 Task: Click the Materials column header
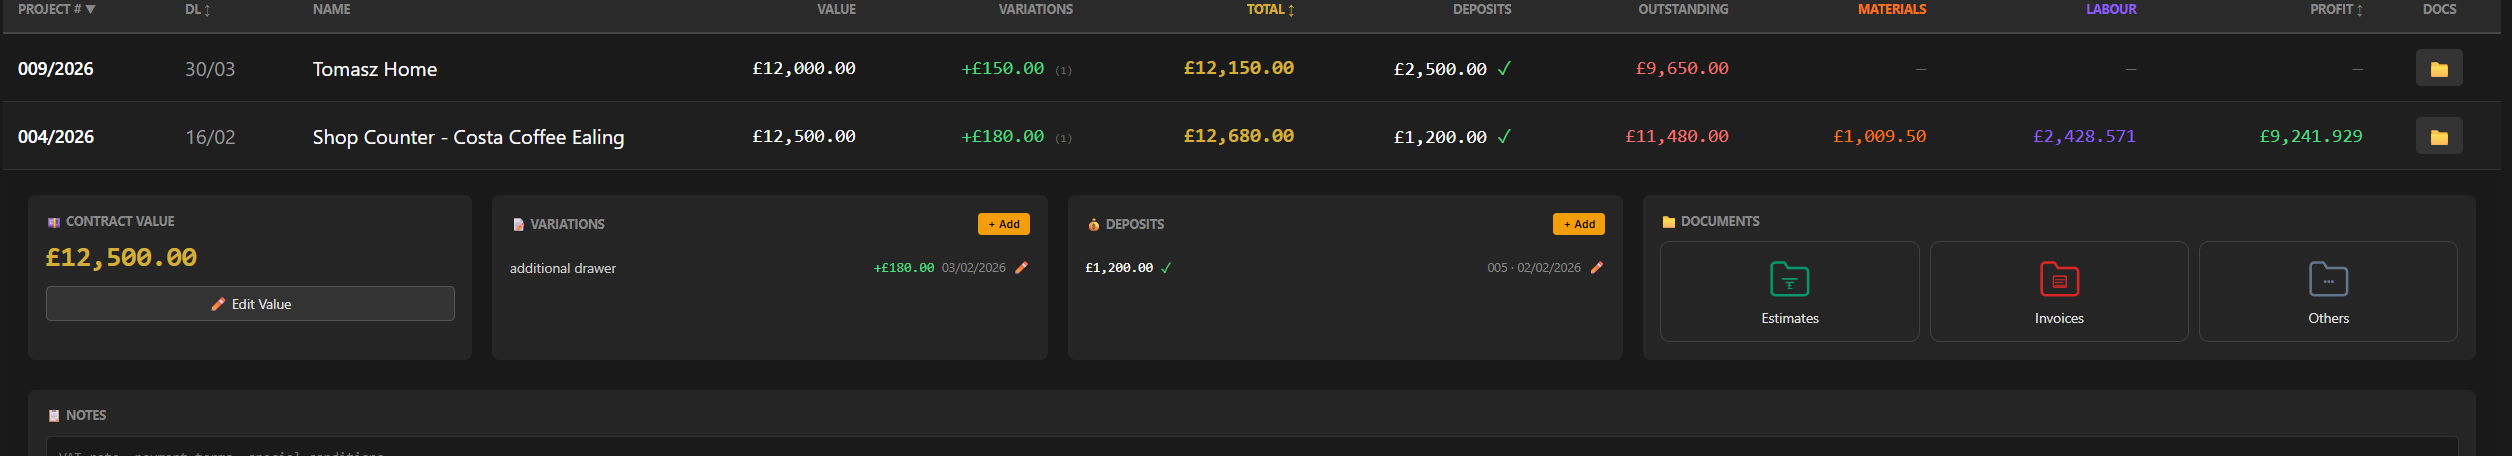point(1891,10)
